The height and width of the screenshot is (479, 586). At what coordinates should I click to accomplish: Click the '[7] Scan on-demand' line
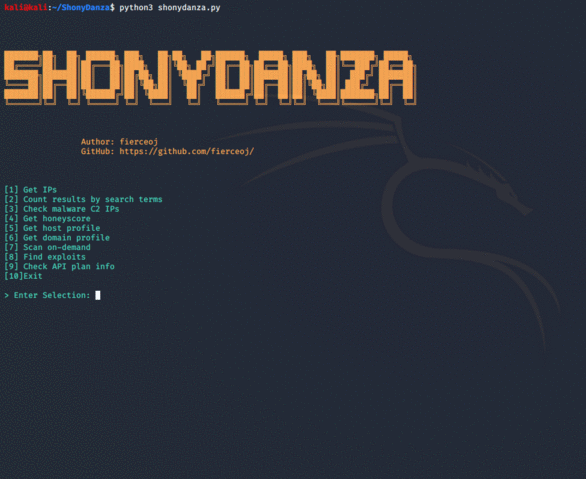47,247
